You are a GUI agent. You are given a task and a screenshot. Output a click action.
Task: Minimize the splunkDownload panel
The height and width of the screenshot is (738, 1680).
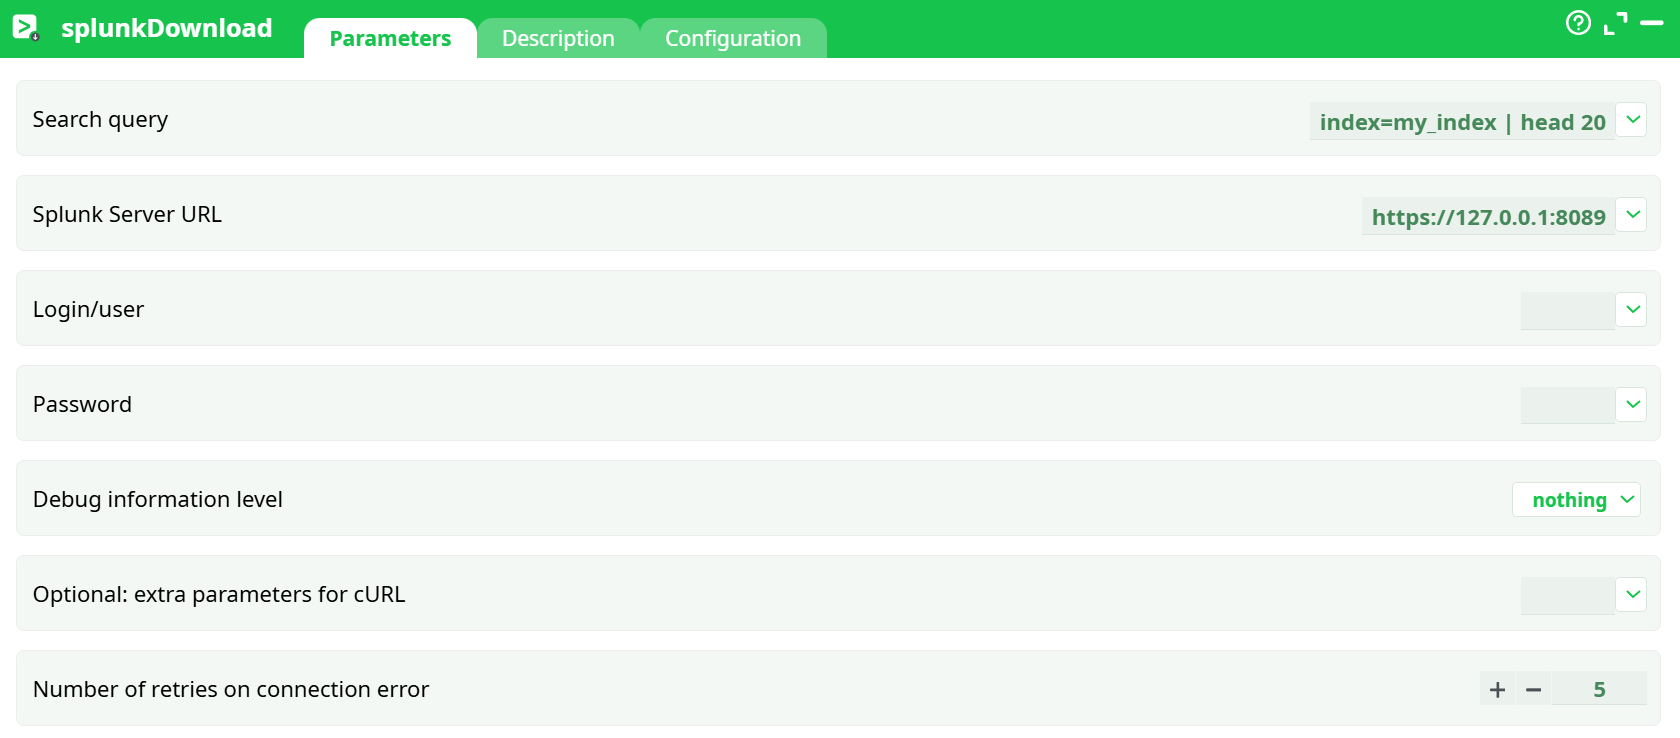click(1652, 22)
